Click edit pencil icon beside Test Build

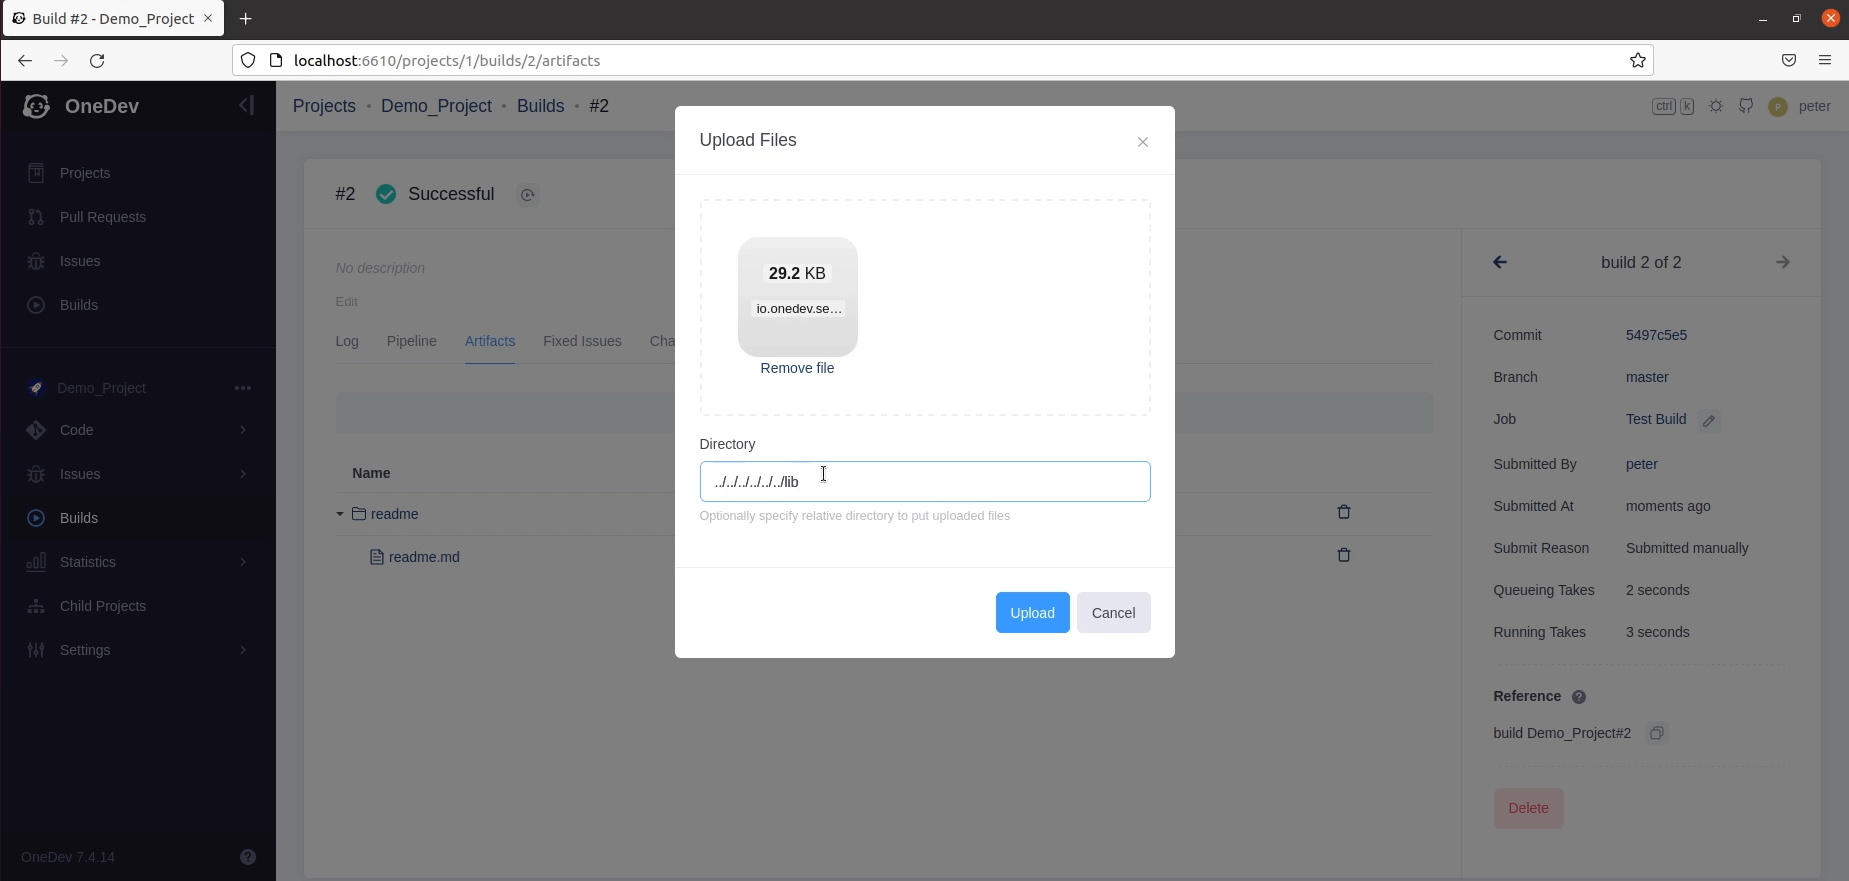point(1709,421)
